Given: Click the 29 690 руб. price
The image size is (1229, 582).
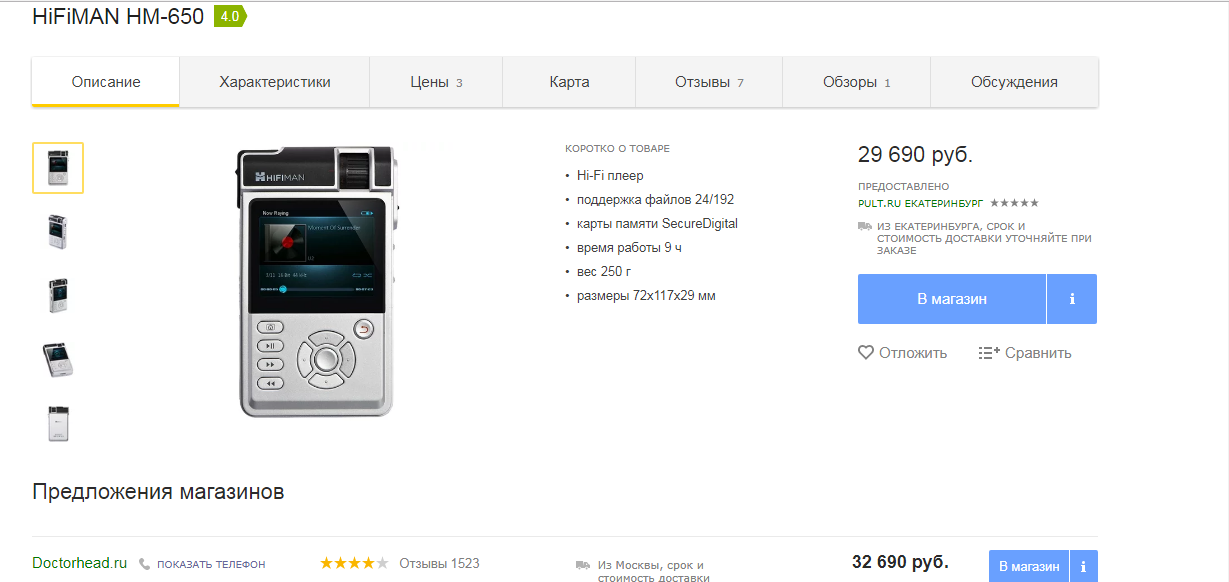Looking at the screenshot, I should click(x=915, y=155).
